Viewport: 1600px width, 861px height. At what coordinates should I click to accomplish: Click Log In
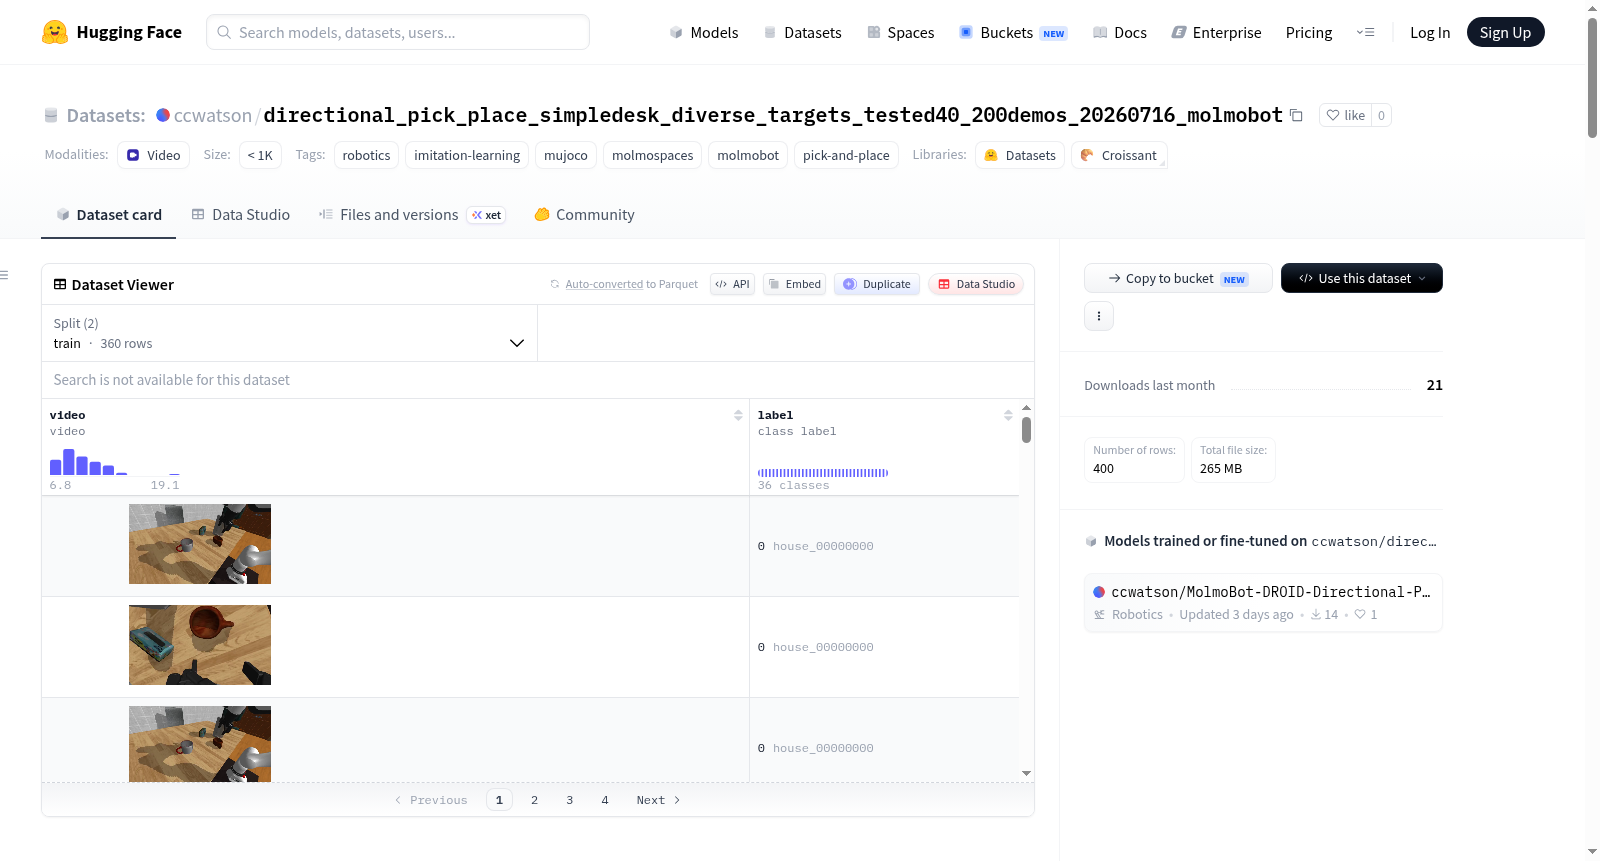[1430, 32]
